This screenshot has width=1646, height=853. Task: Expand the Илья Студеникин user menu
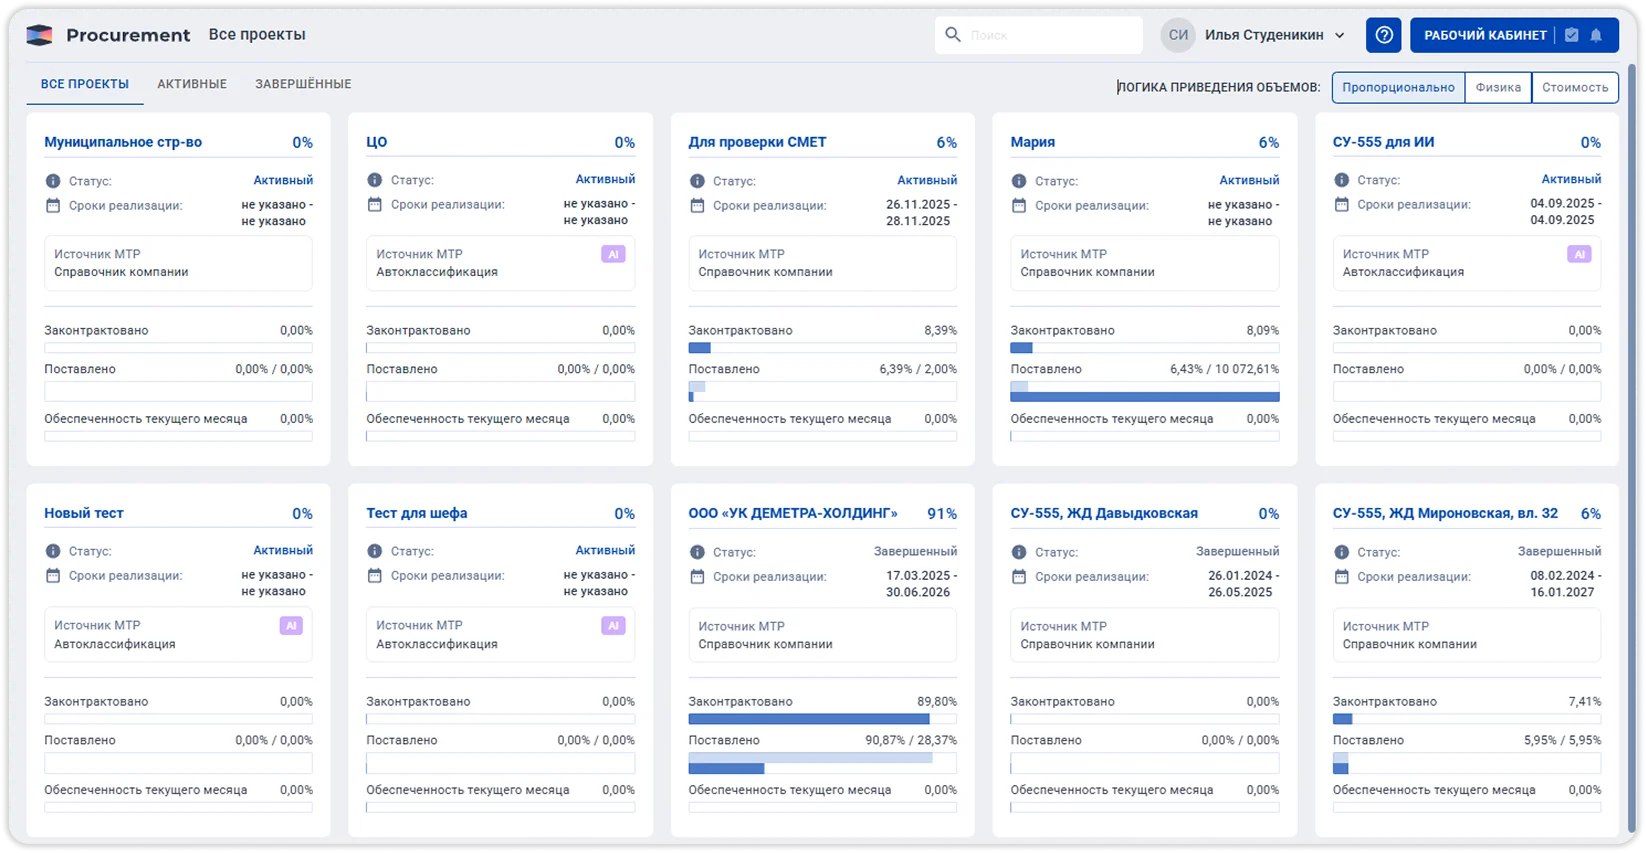[1340, 35]
